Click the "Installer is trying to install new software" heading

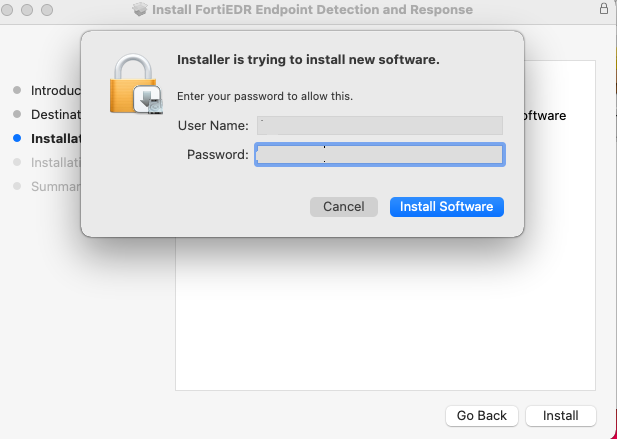point(308,60)
